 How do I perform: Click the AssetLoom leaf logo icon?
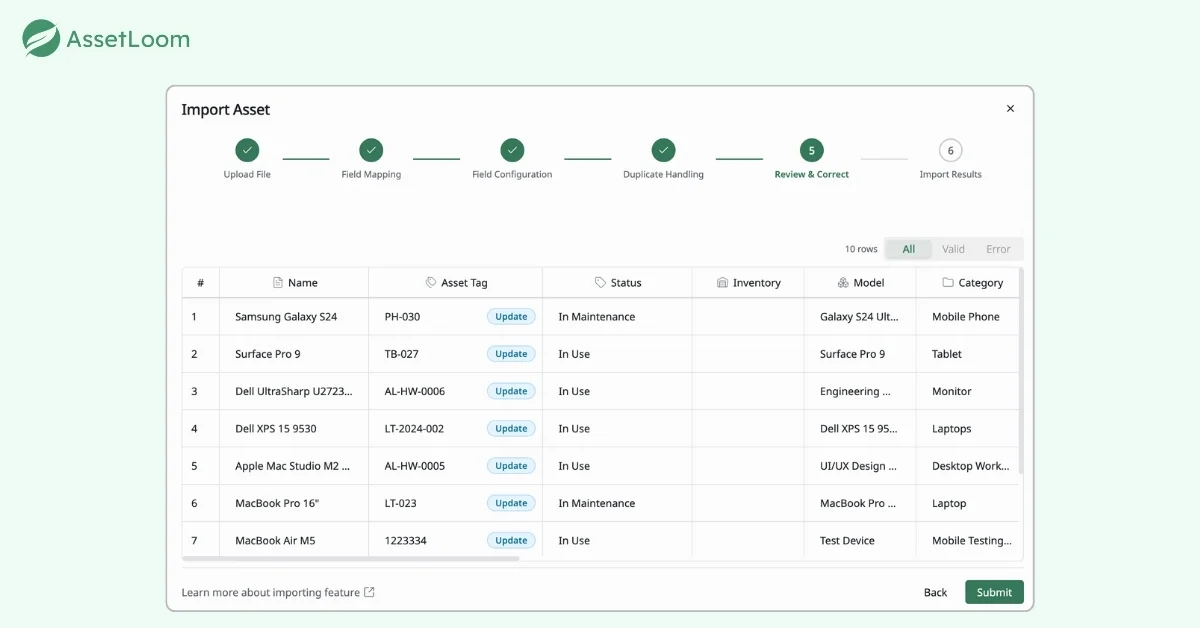(x=42, y=39)
